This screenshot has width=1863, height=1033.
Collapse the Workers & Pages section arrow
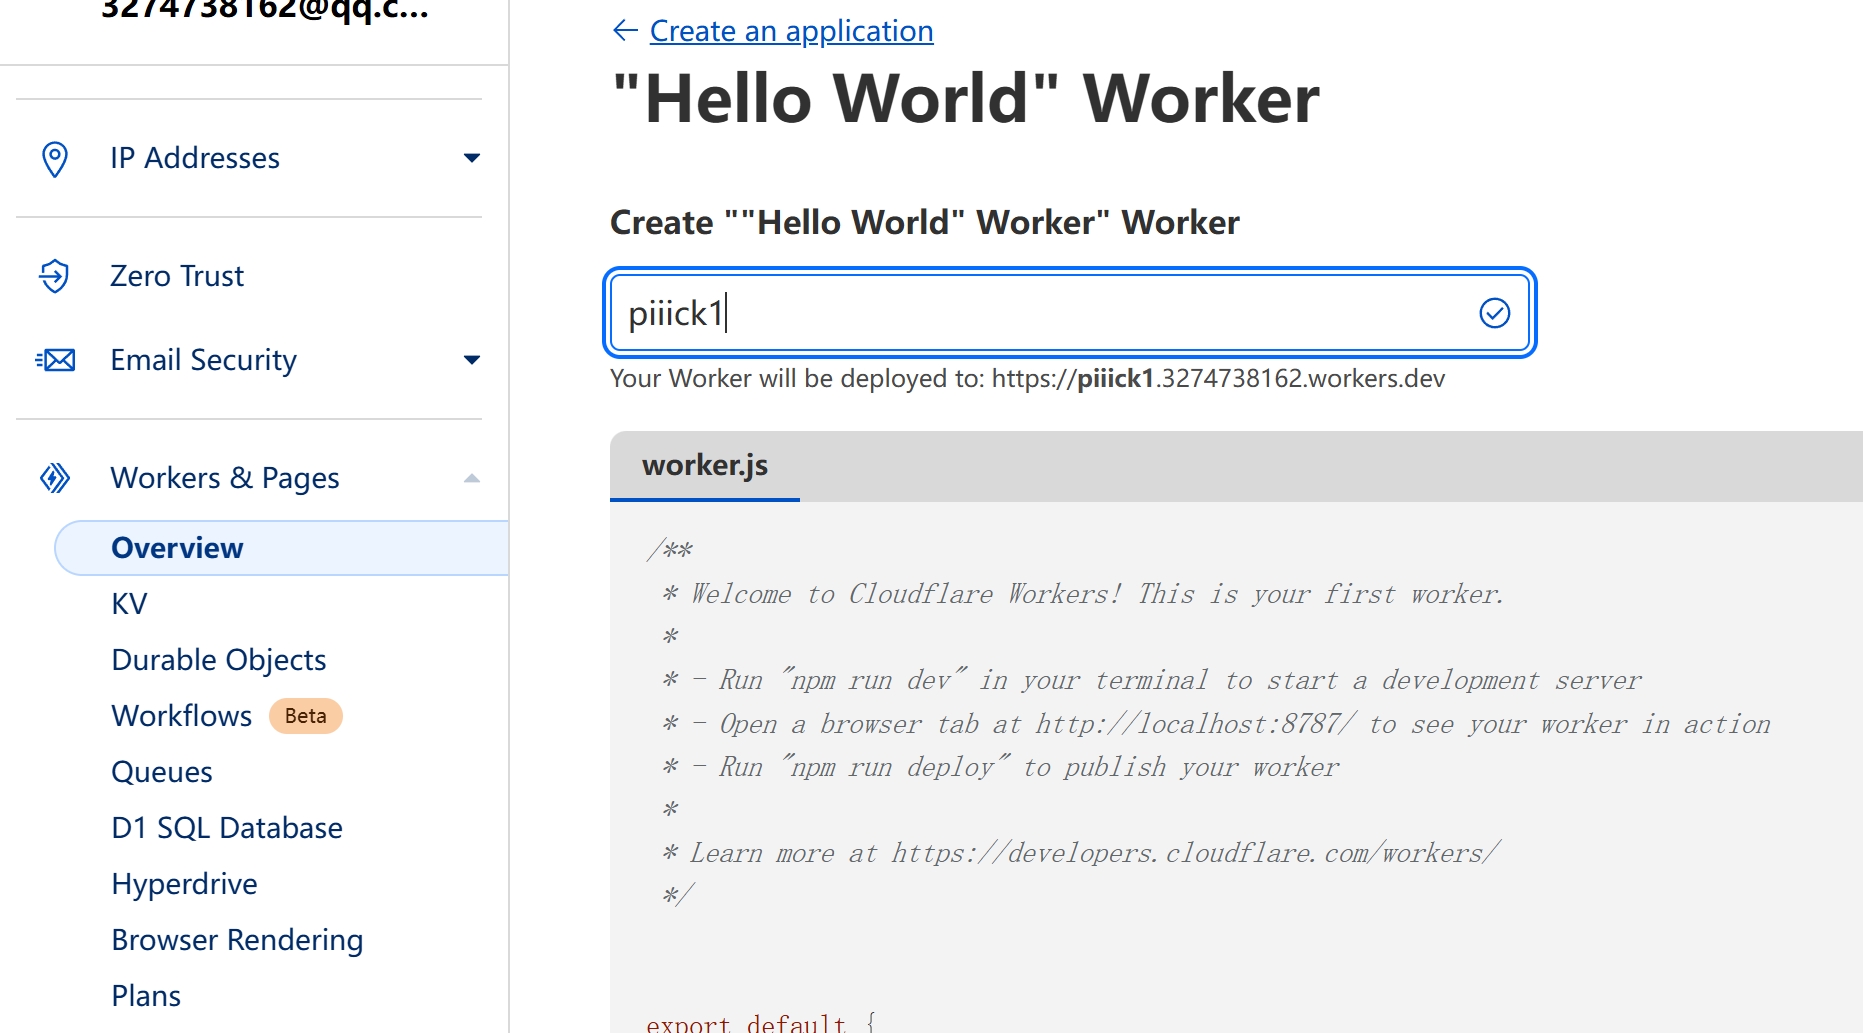tap(472, 478)
